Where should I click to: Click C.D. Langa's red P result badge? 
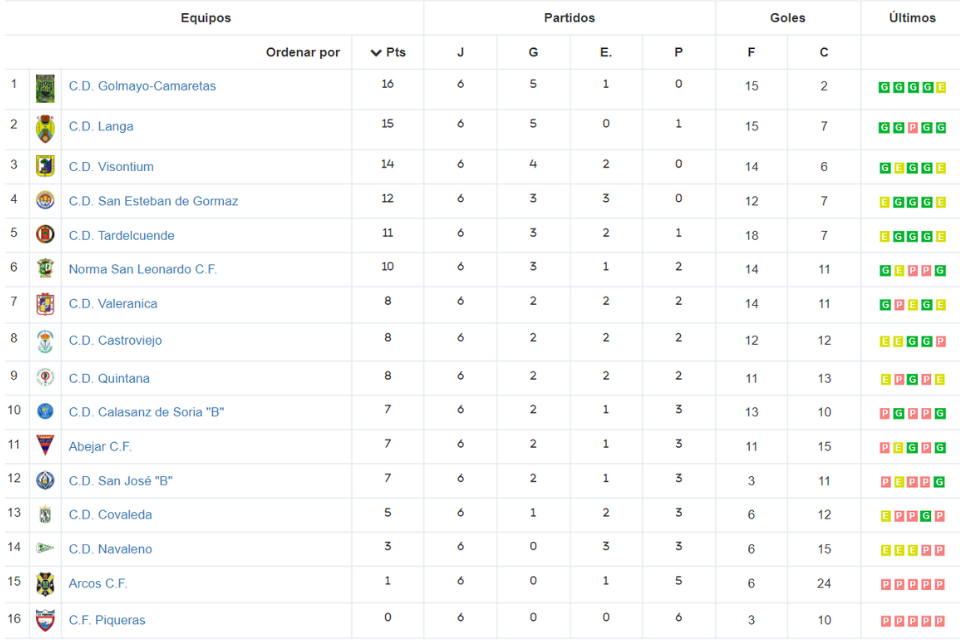(913, 128)
